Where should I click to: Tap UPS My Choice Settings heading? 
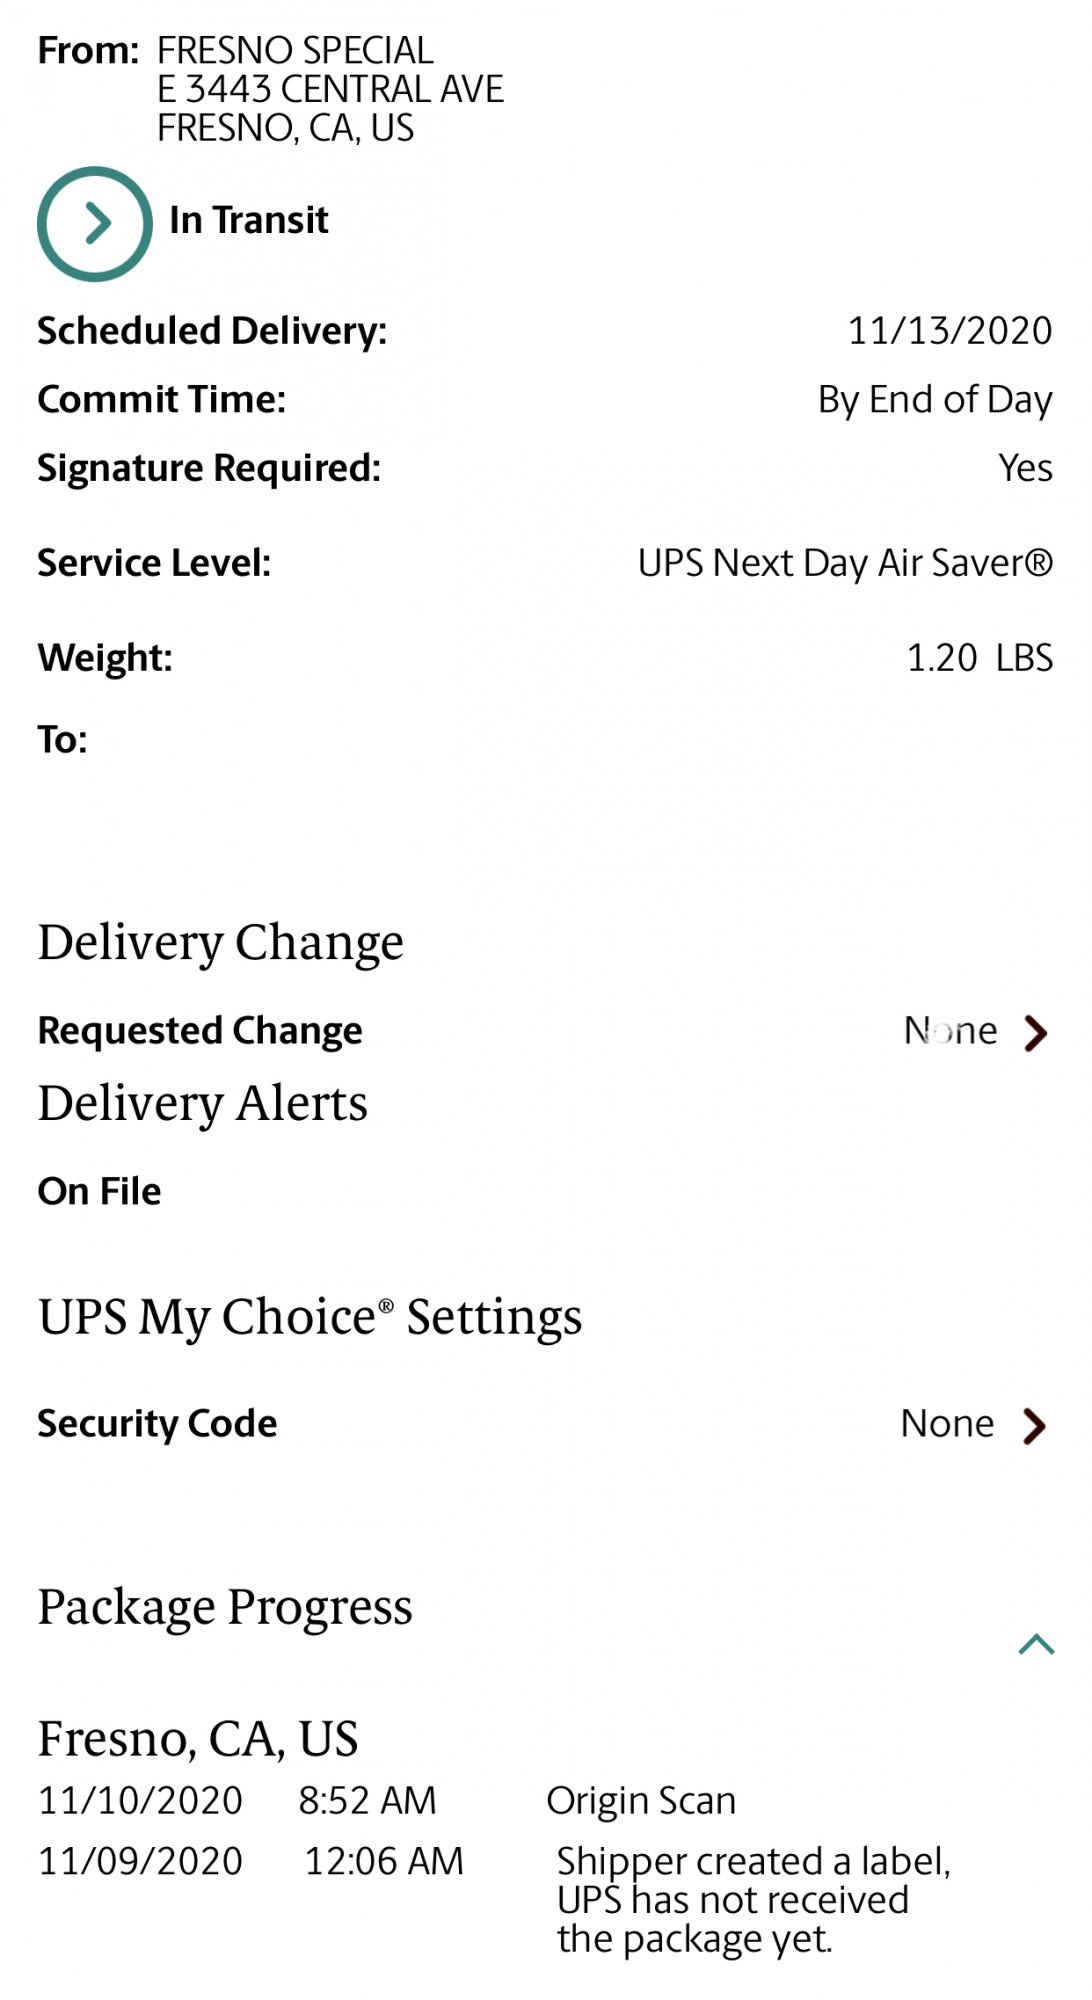coord(310,1317)
